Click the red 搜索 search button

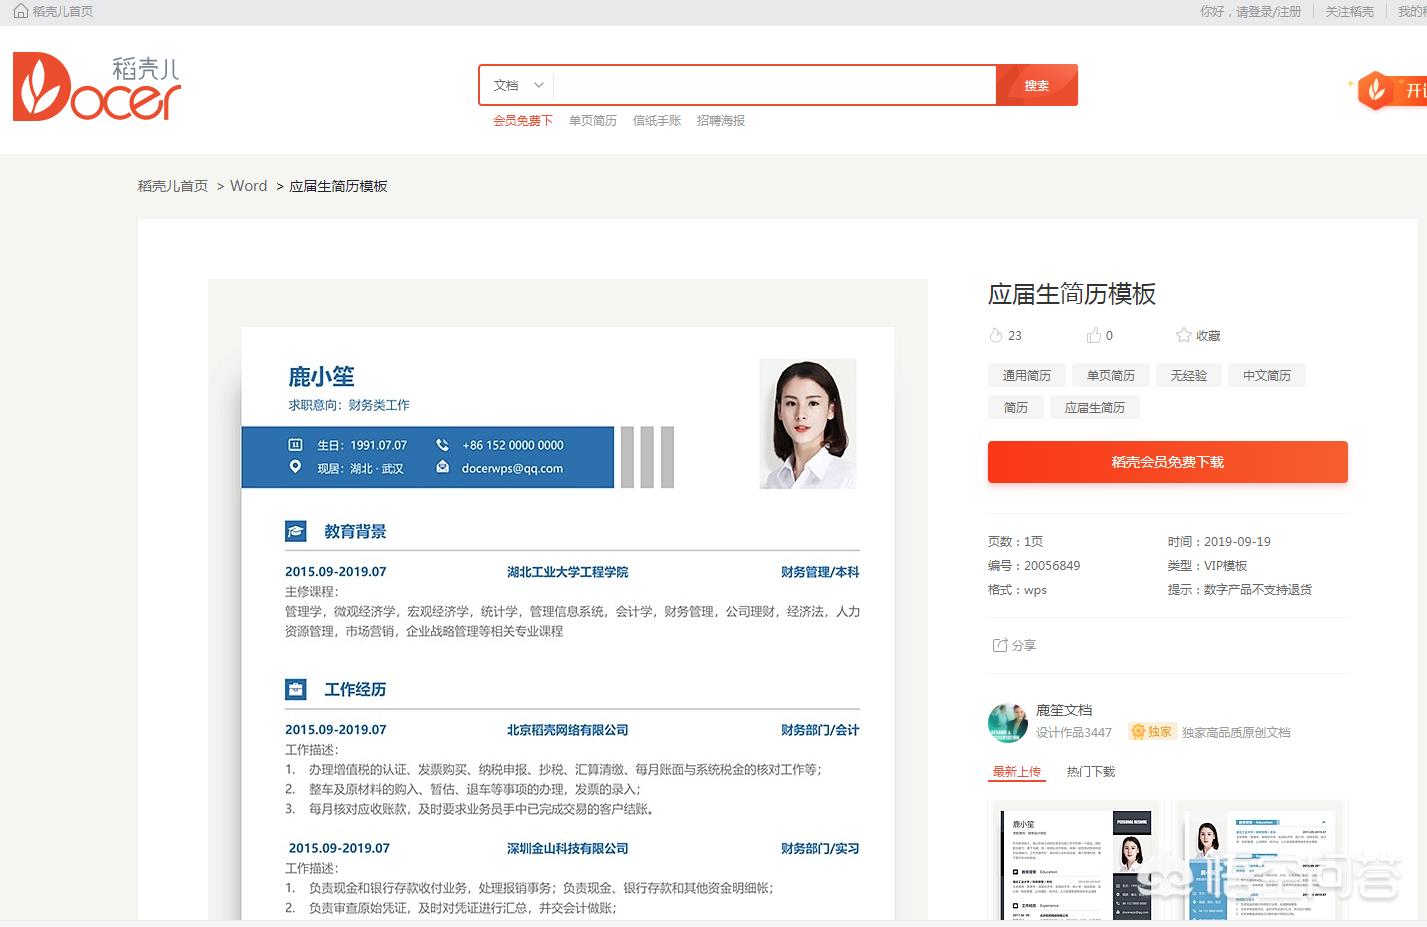(1037, 85)
